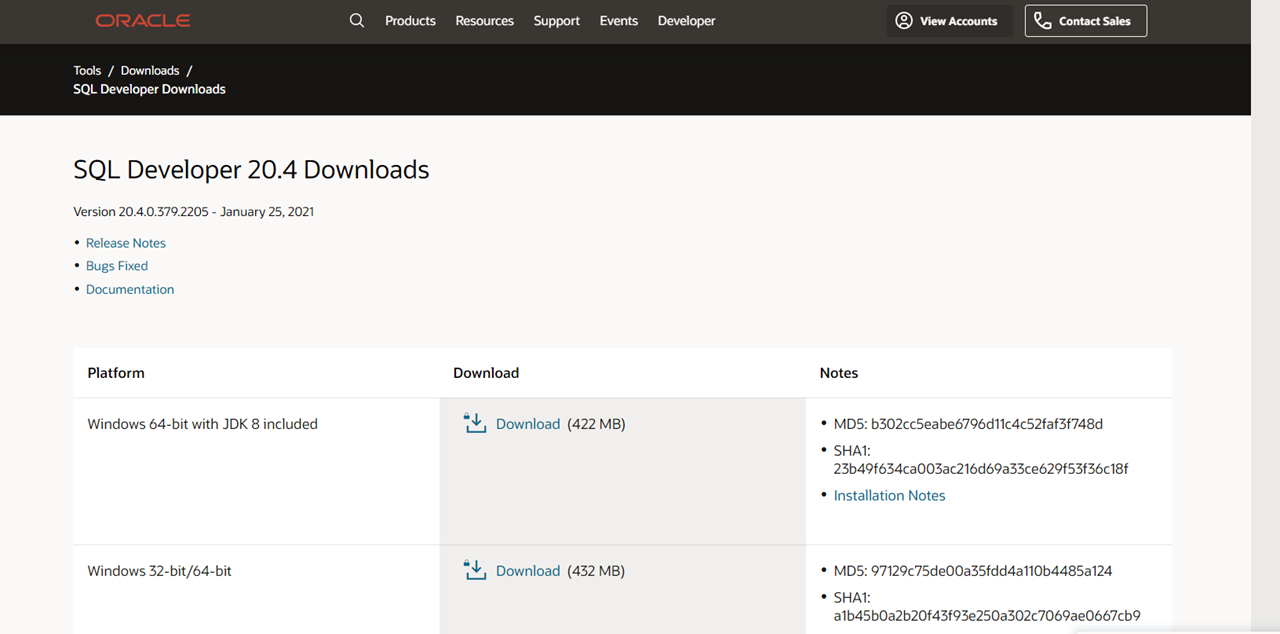Click the user account icon in View Accounts
The height and width of the screenshot is (634, 1280).
point(904,20)
